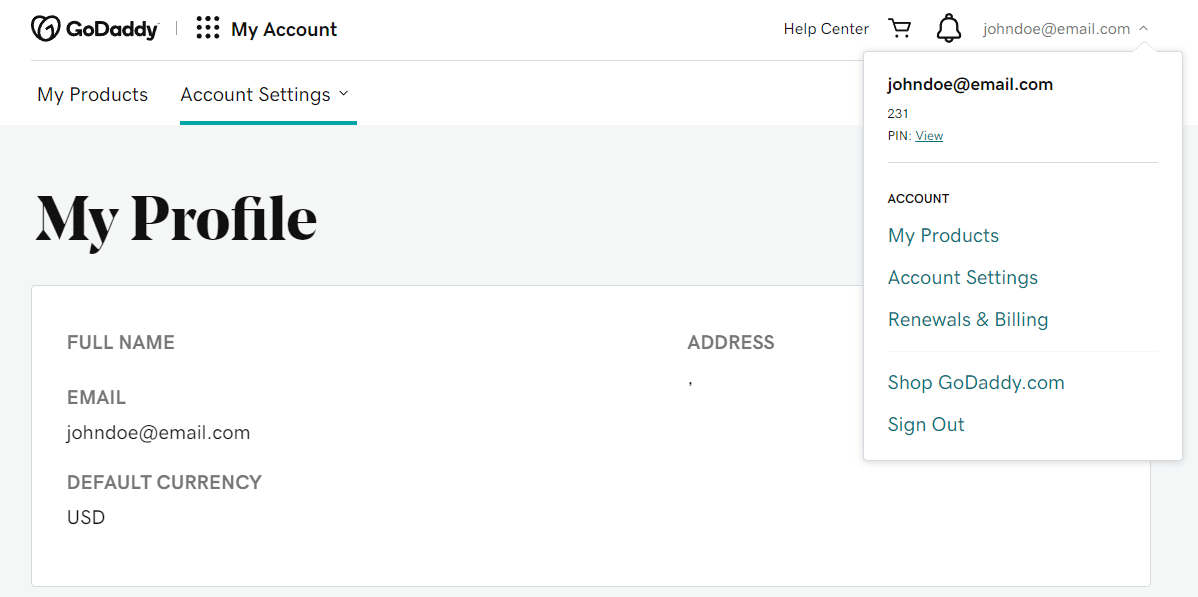
Task: Open the Help Center
Action: click(x=826, y=28)
